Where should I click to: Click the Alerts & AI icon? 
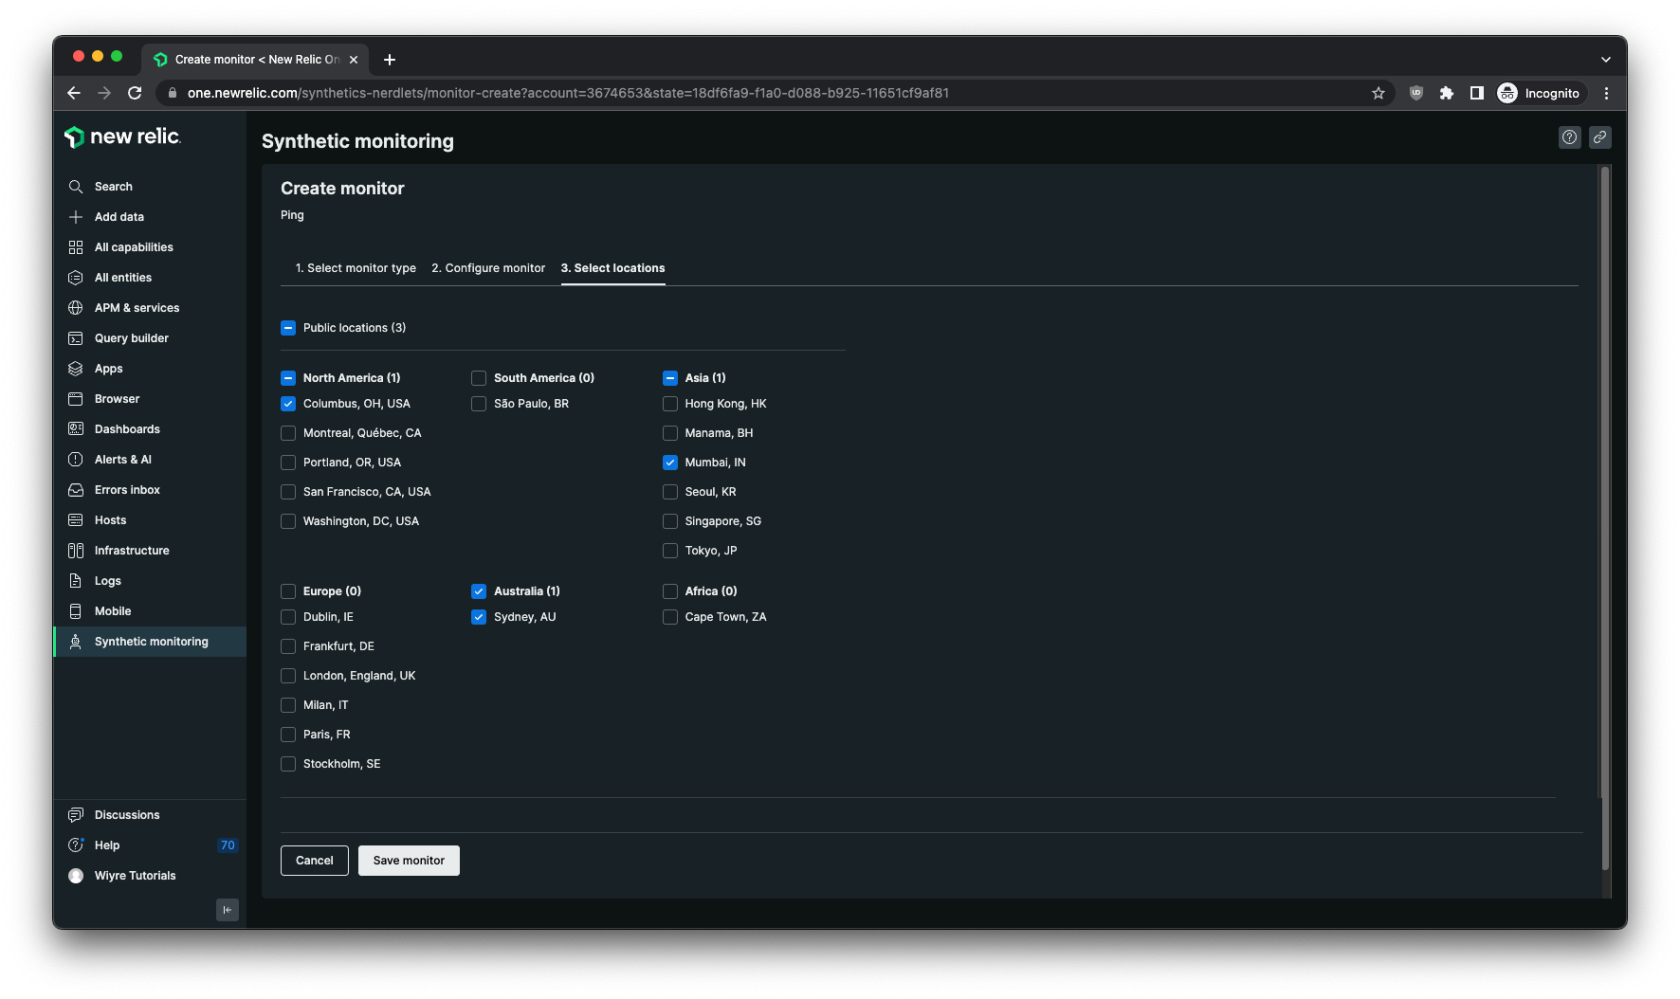pos(75,459)
